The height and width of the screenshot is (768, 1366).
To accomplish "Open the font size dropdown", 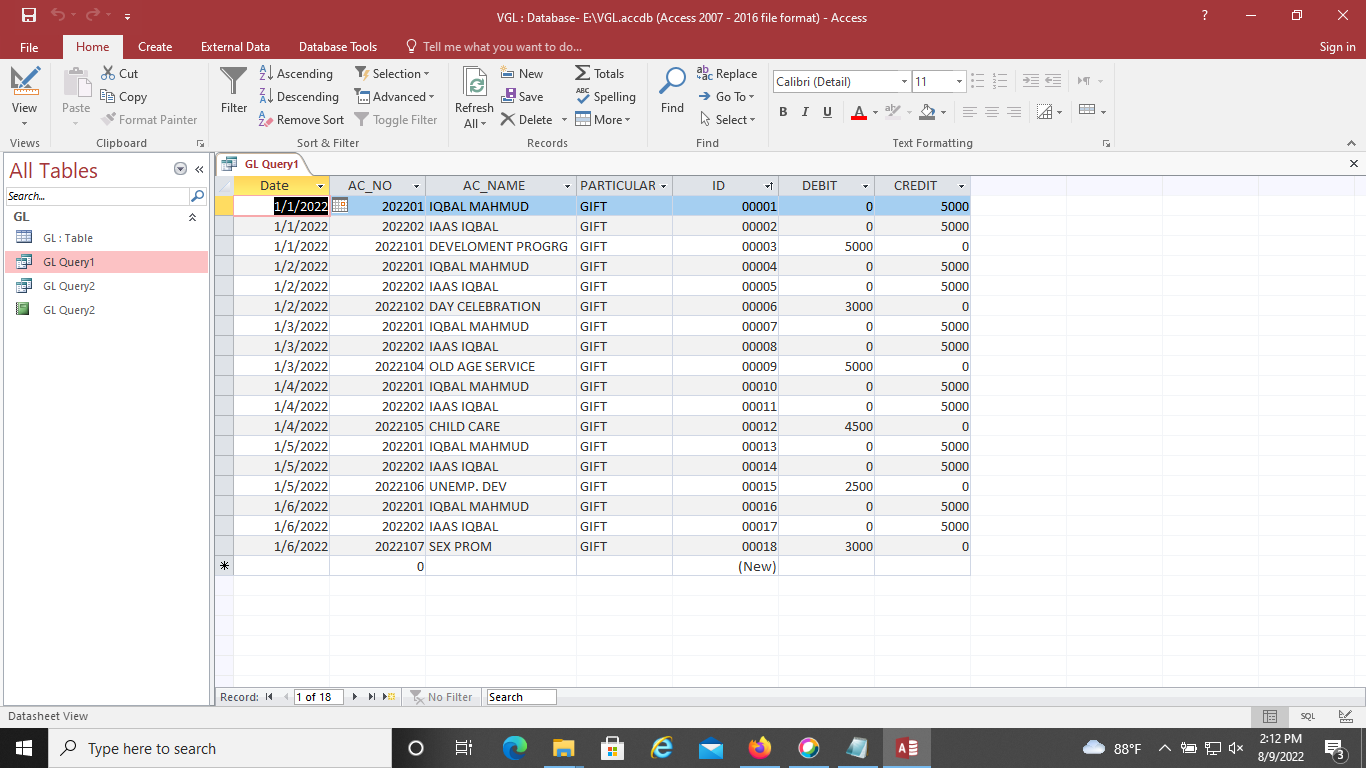I will (x=959, y=82).
